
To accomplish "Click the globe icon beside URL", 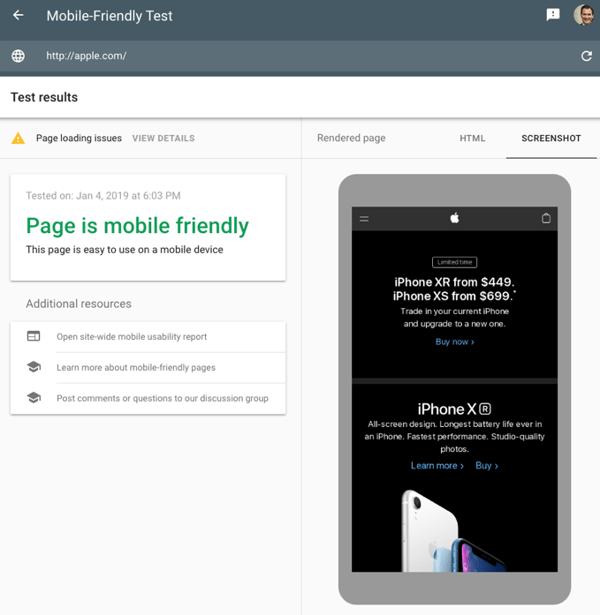I will pos(18,56).
